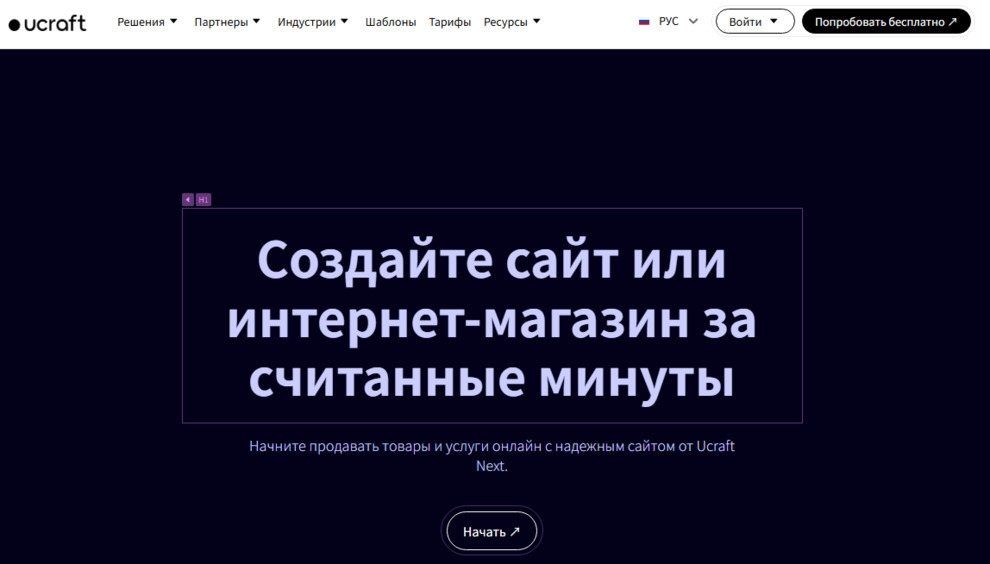This screenshot has width=990, height=564.
Task: Select the РУС language label
Action: click(x=668, y=22)
